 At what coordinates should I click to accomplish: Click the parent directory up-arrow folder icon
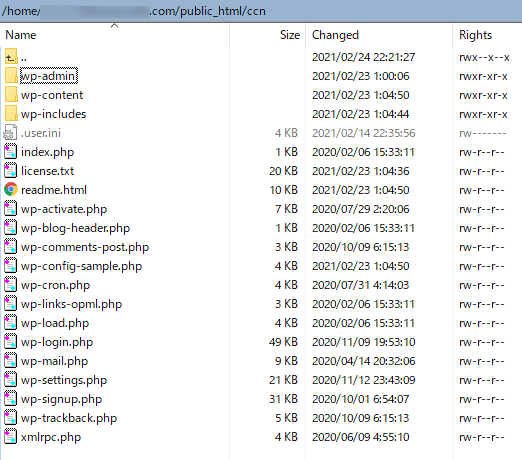(x=11, y=57)
